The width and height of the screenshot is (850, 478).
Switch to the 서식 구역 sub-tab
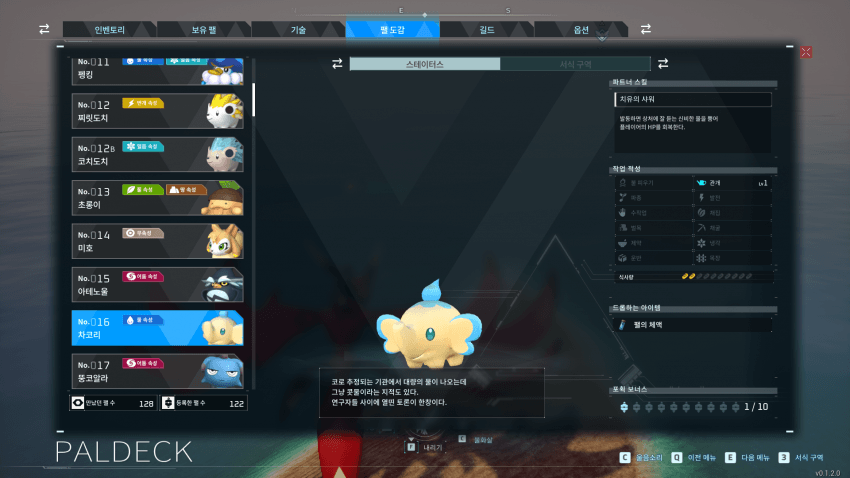click(575, 64)
